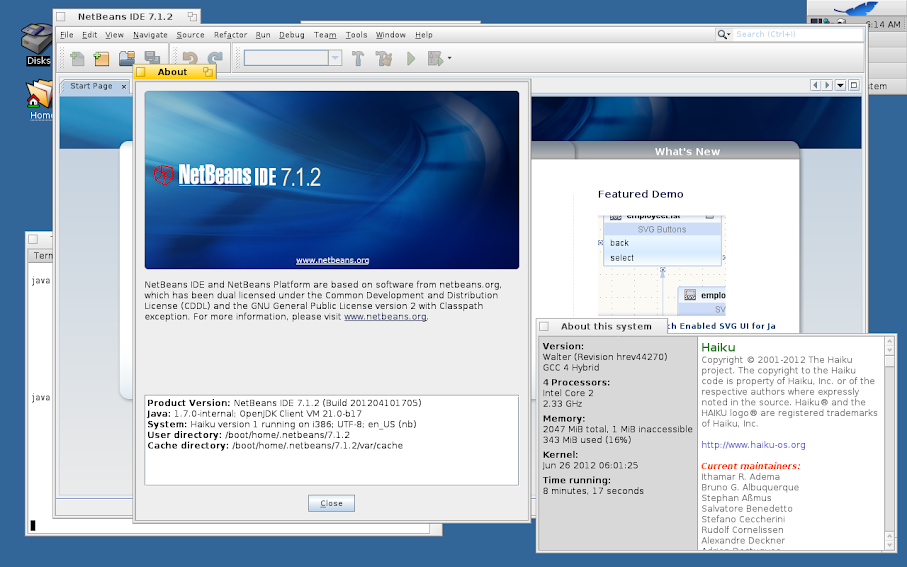907x567 pixels.
Task: Click the Walter revision version text
Action: pos(604,357)
